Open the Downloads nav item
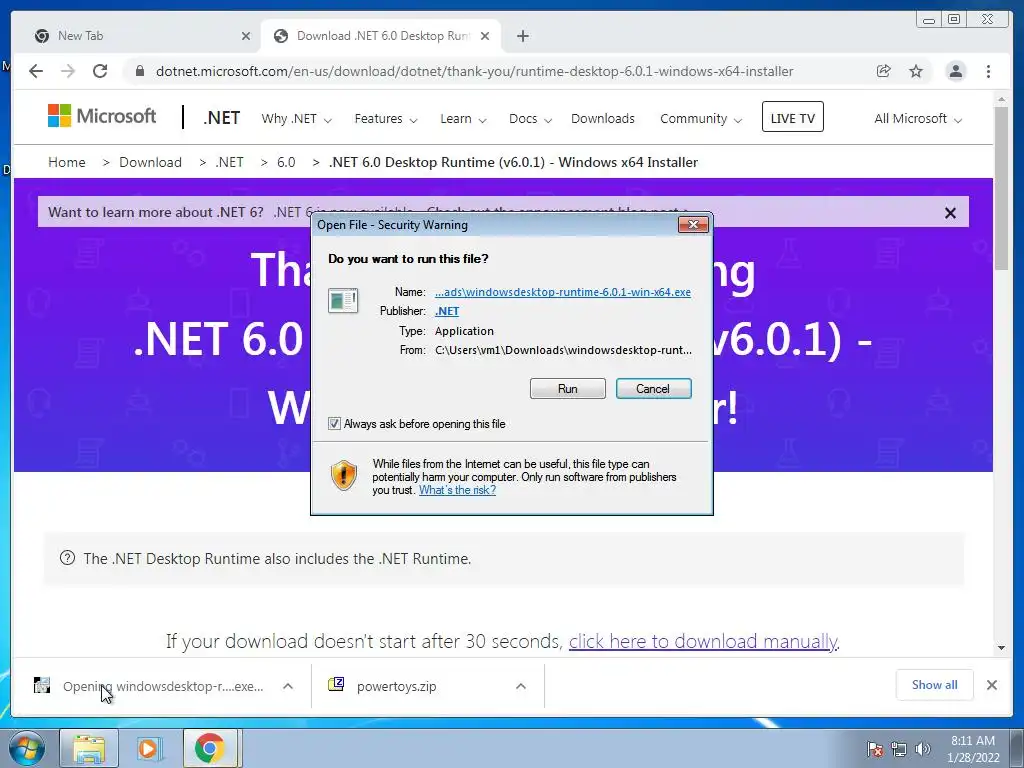Image resolution: width=1024 pixels, height=768 pixels. pos(603,119)
